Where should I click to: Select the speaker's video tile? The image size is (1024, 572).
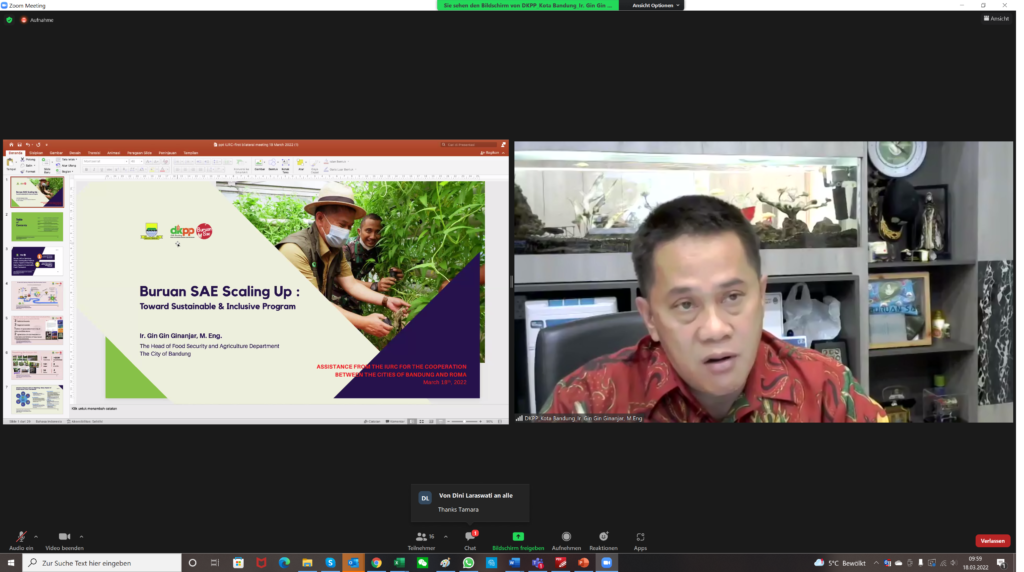click(x=763, y=281)
